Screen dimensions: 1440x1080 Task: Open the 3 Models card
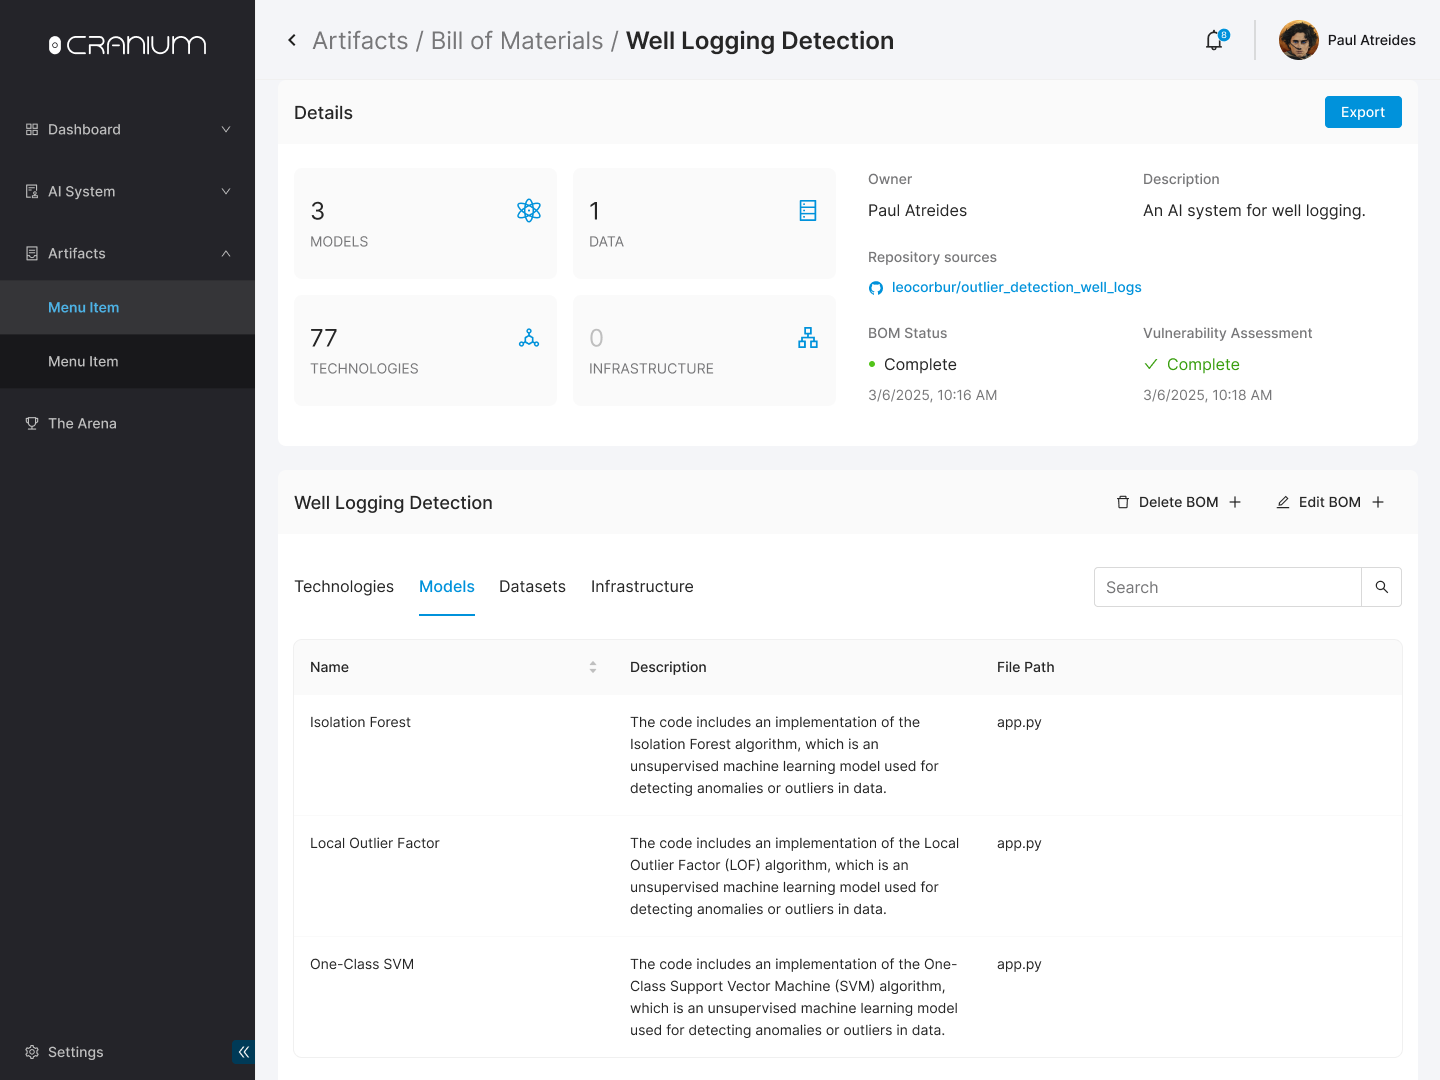click(x=425, y=223)
